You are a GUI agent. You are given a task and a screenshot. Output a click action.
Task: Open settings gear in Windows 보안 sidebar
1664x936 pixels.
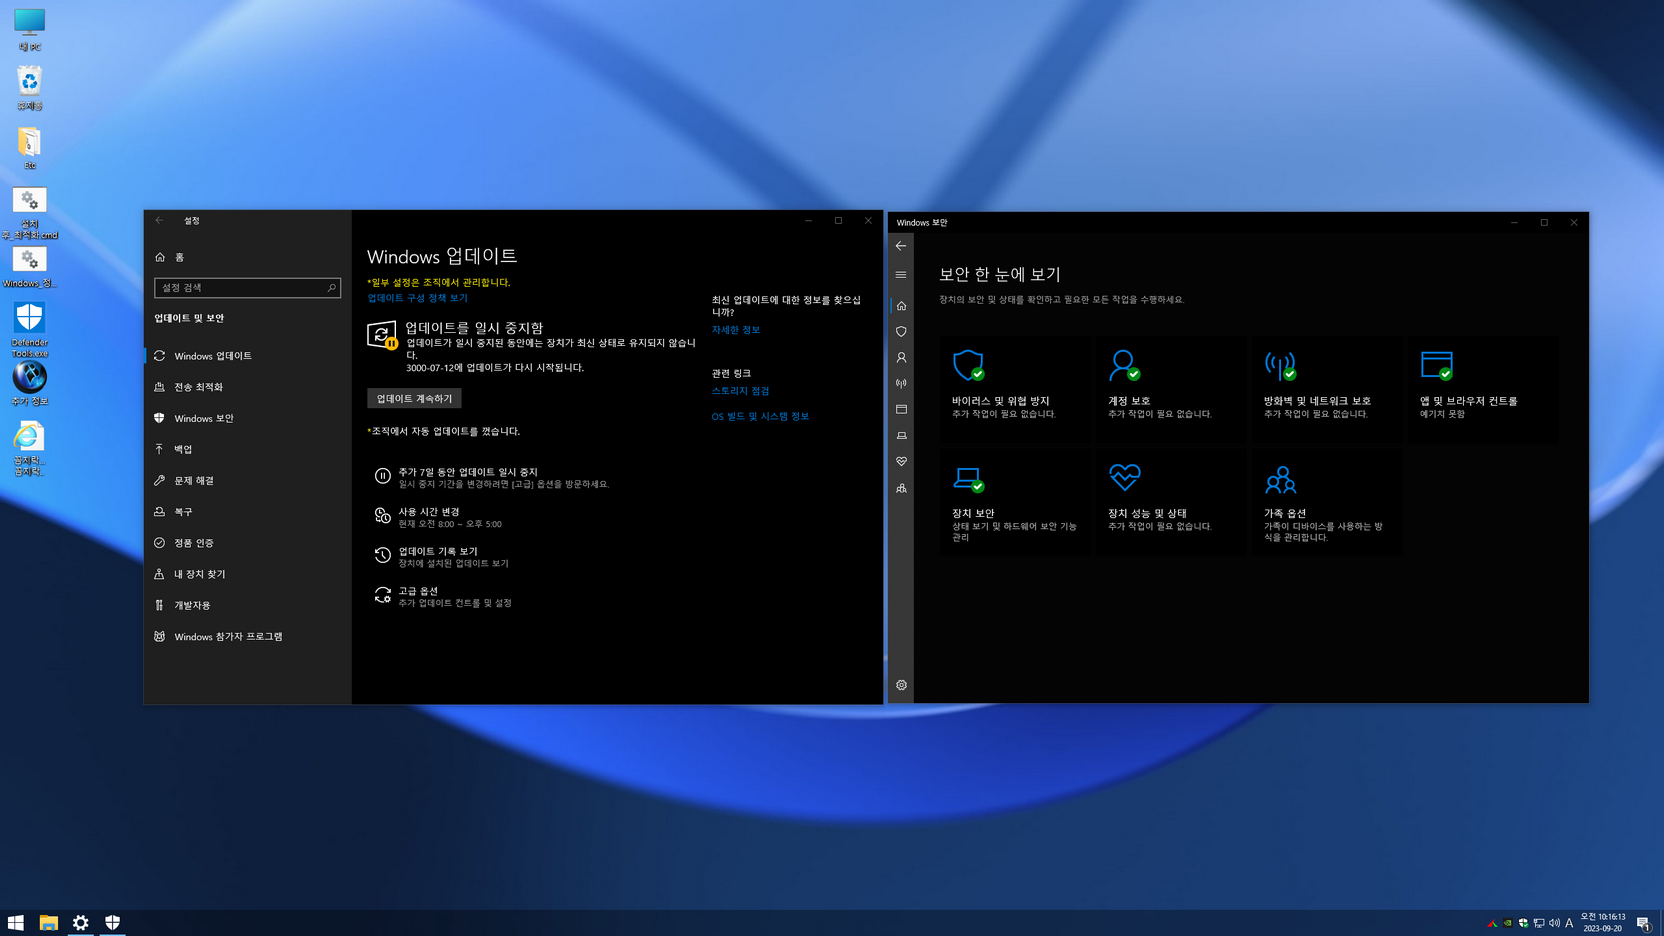(x=901, y=685)
